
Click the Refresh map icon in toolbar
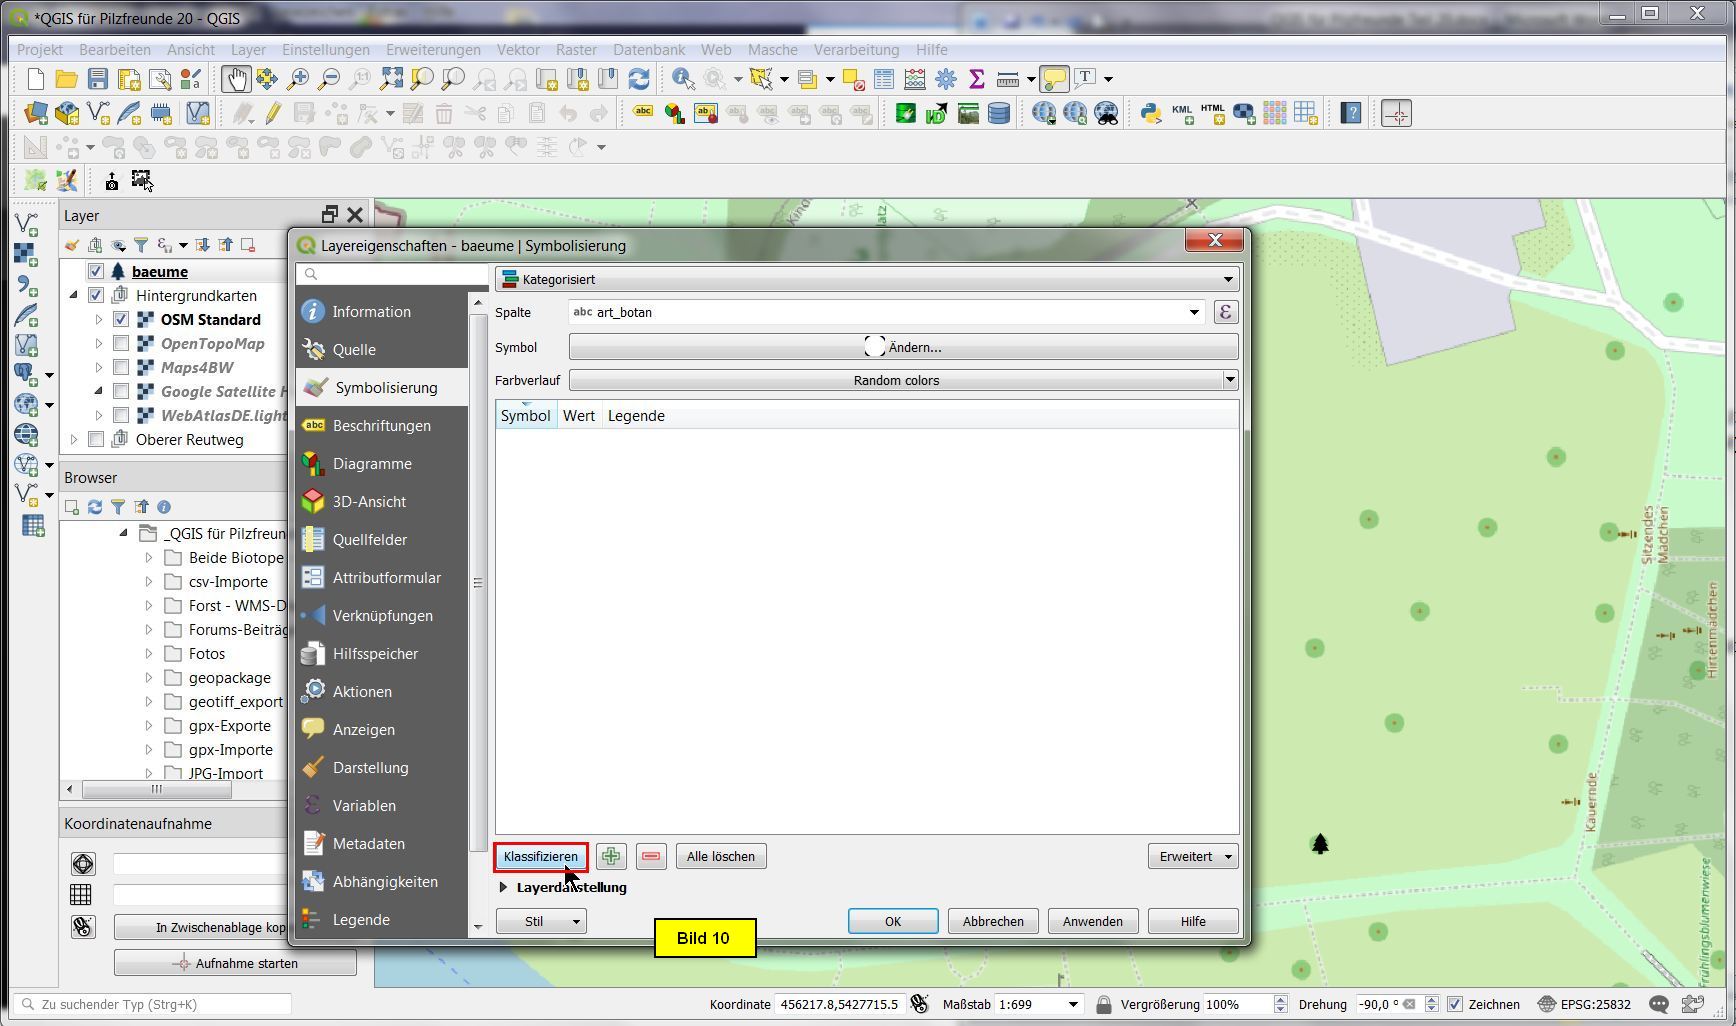tap(639, 79)
